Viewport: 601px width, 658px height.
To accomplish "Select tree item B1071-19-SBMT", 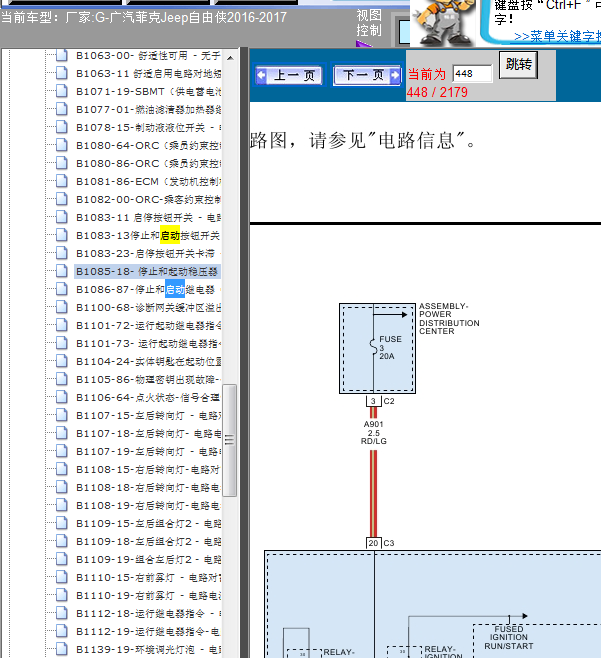I will point(148,91).
